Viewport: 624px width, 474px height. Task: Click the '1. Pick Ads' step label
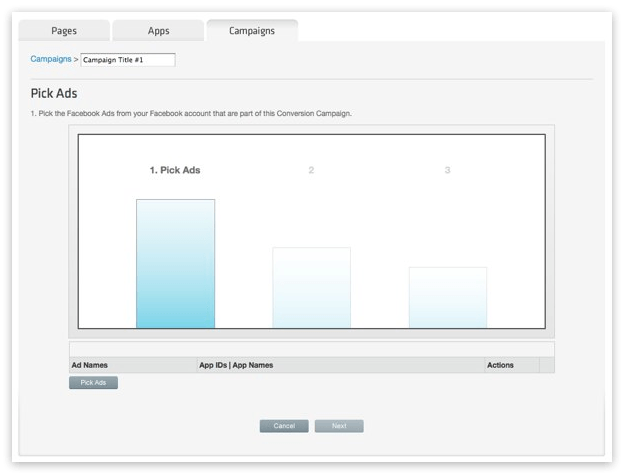pyautogui.click(x=175, y=170)
